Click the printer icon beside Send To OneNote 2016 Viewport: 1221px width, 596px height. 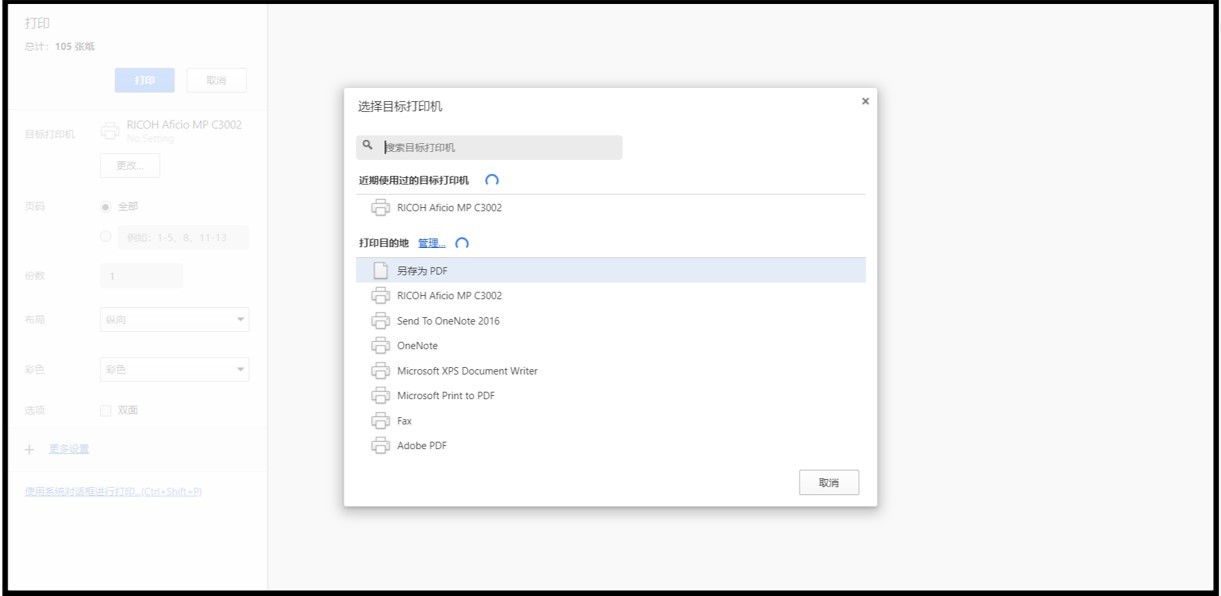pyautogui.click(x=381, y=321)
